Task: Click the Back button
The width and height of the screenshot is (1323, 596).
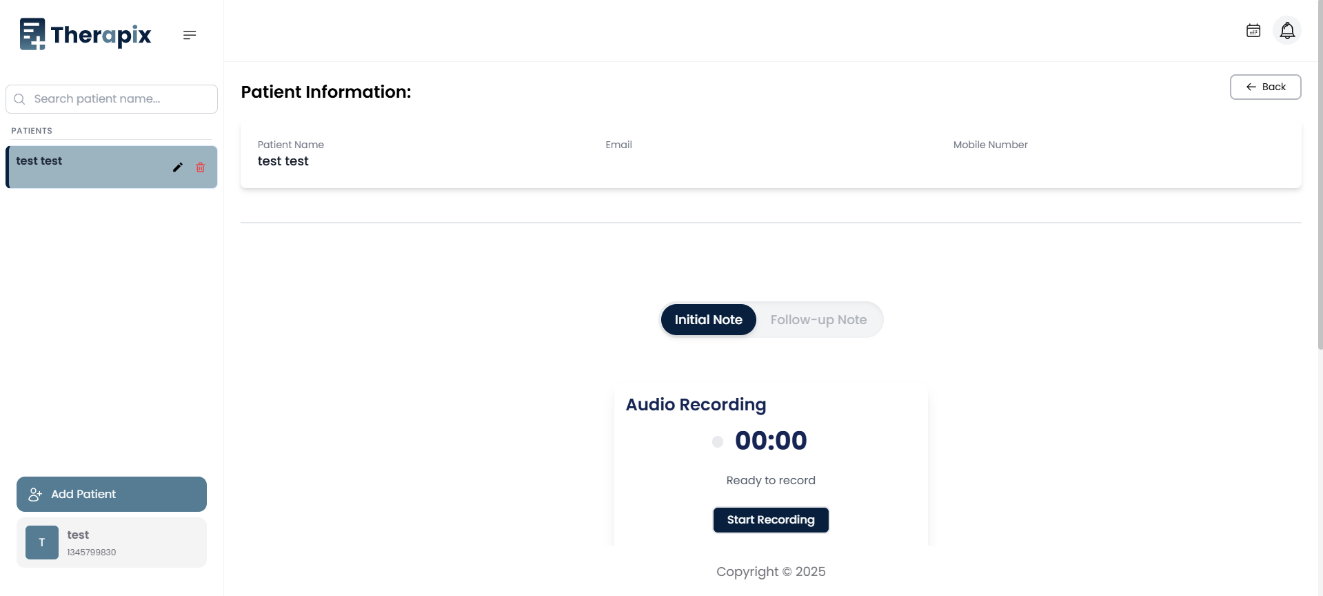Action: coord(1265,87)
